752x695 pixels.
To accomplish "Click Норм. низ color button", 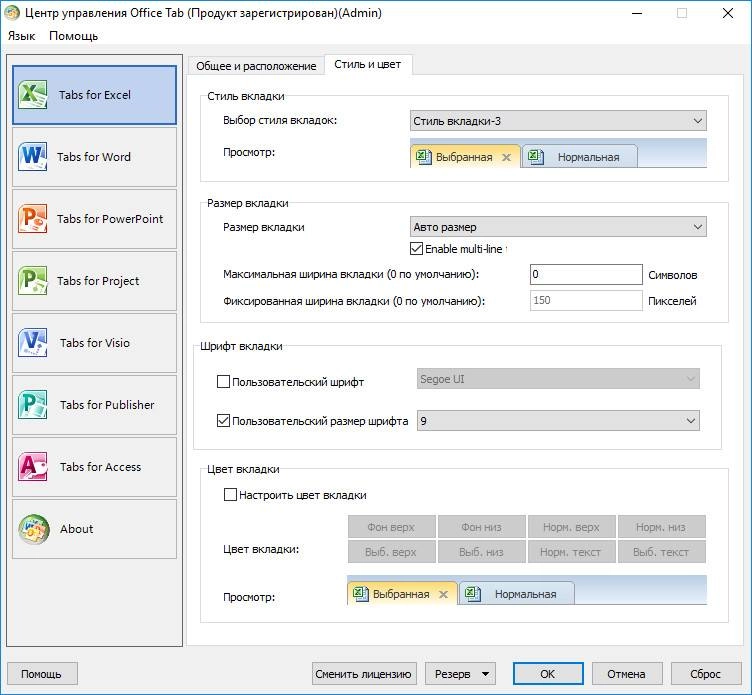I will (x=661, y=527).
